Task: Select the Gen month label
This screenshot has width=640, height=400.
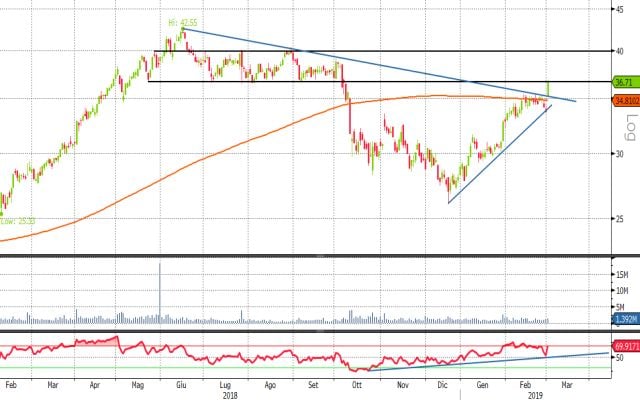Action: click(x=482, y=385)
